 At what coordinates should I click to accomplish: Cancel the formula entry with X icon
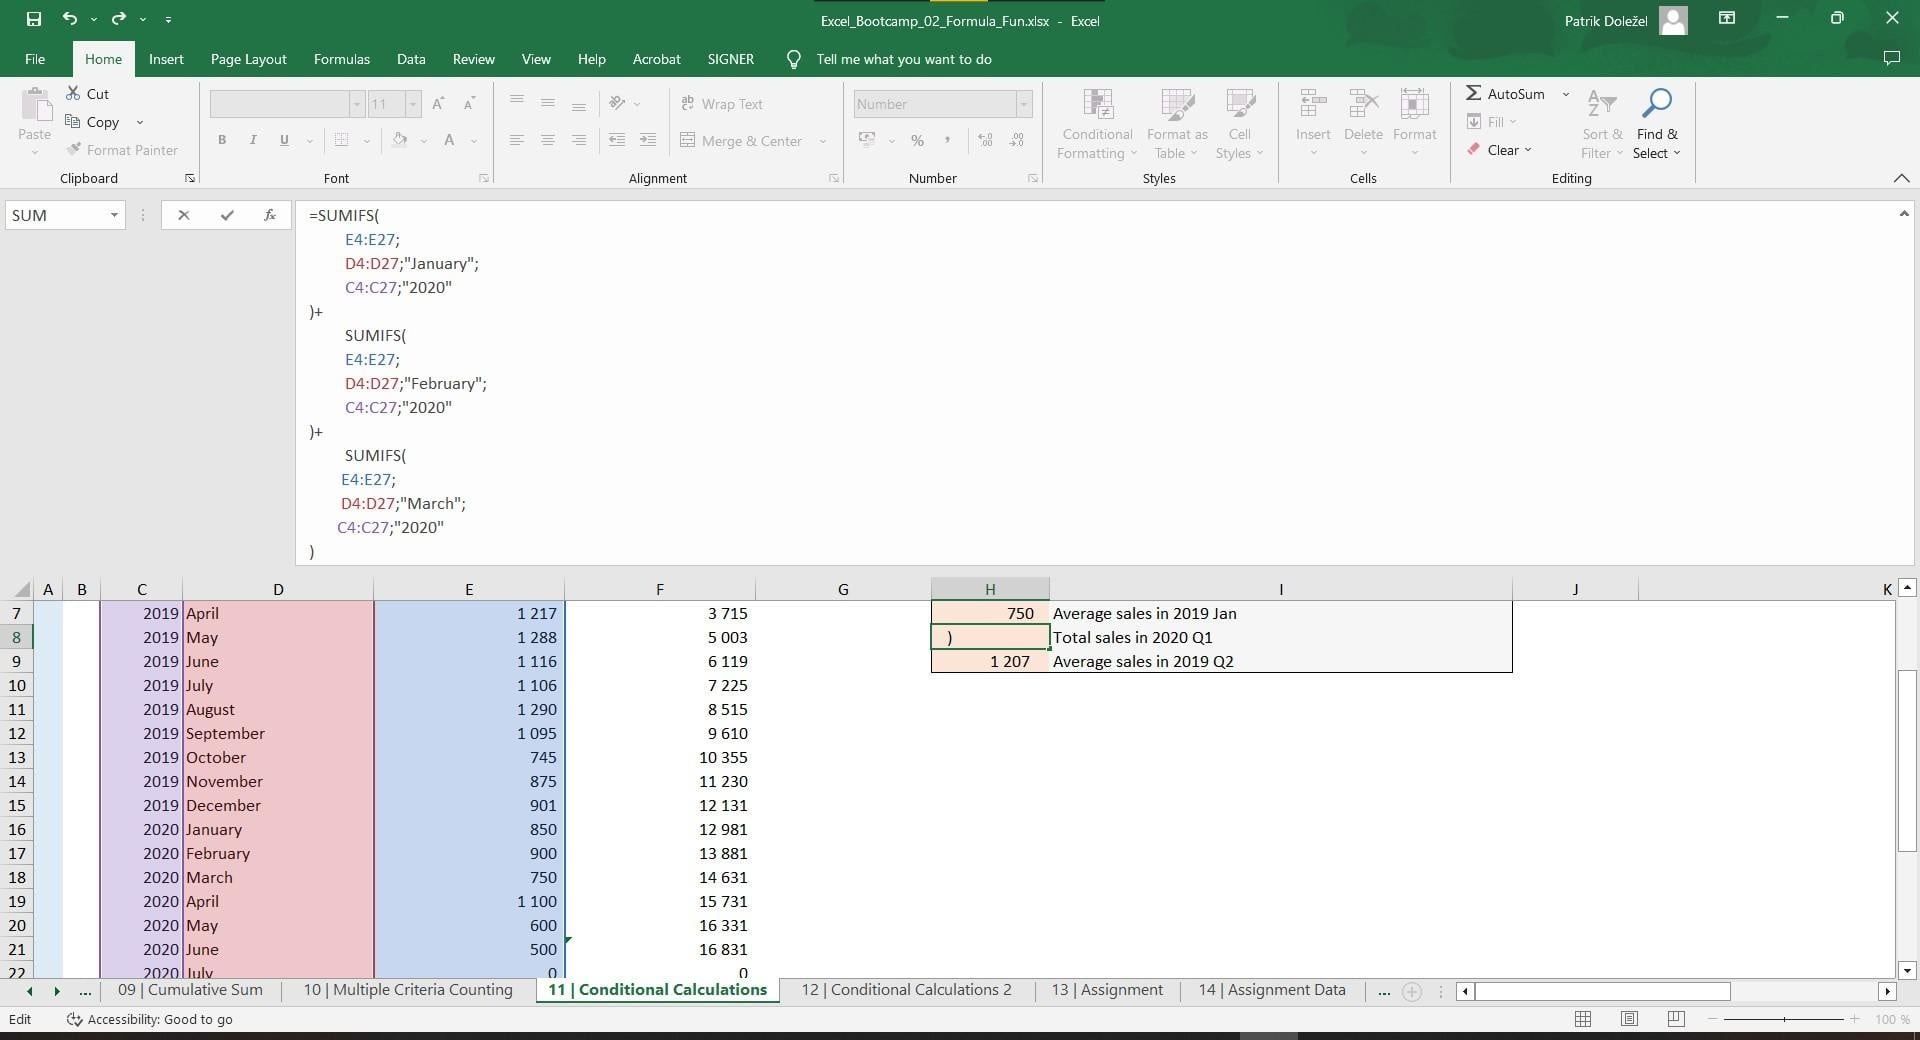click(x=183, y=215)
